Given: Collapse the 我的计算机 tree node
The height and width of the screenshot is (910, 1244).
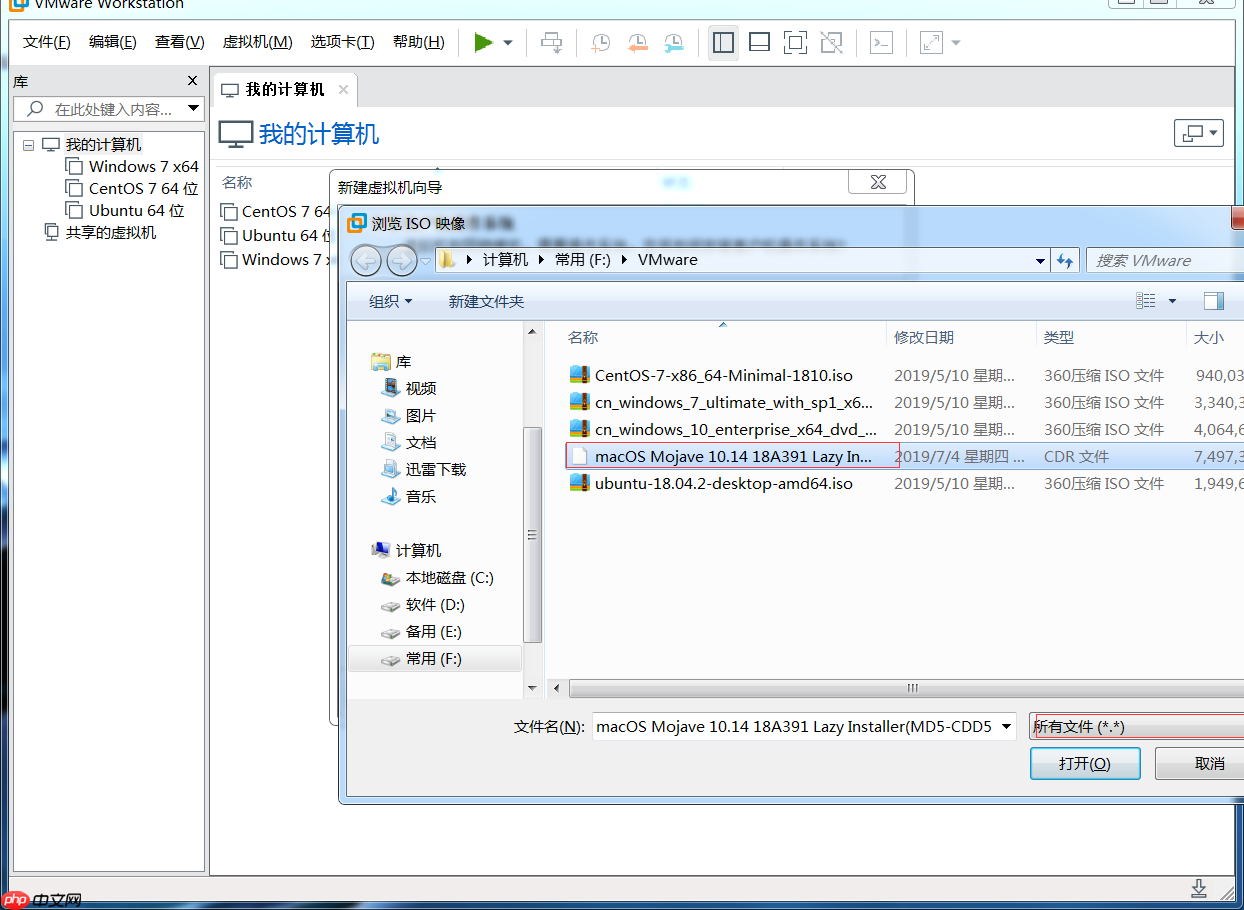Looking at the screenshot, I should pos(28,143).
